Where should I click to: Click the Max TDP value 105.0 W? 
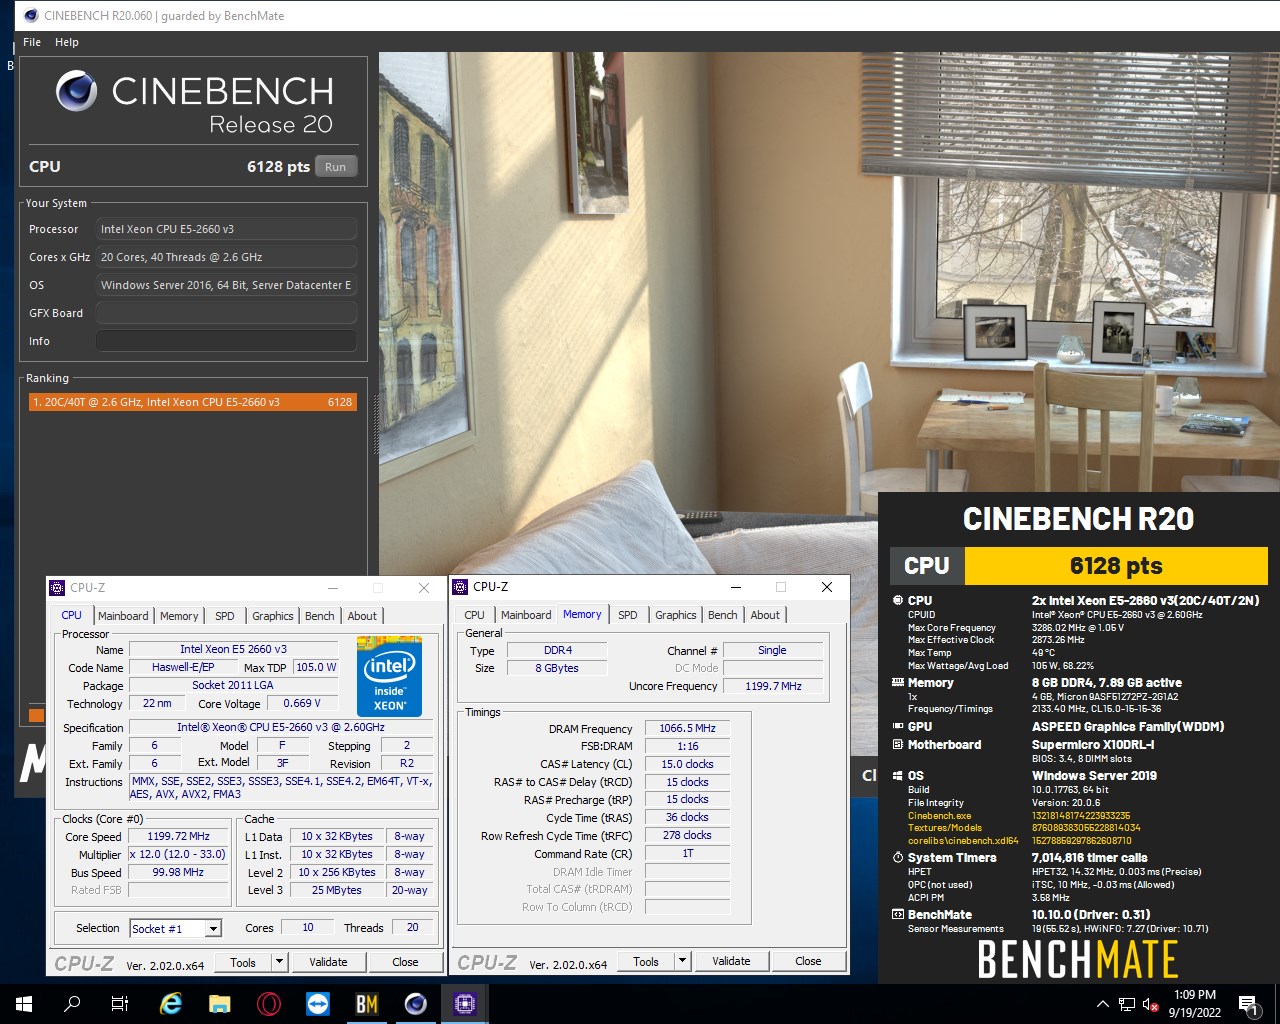(x=316, y=667)
